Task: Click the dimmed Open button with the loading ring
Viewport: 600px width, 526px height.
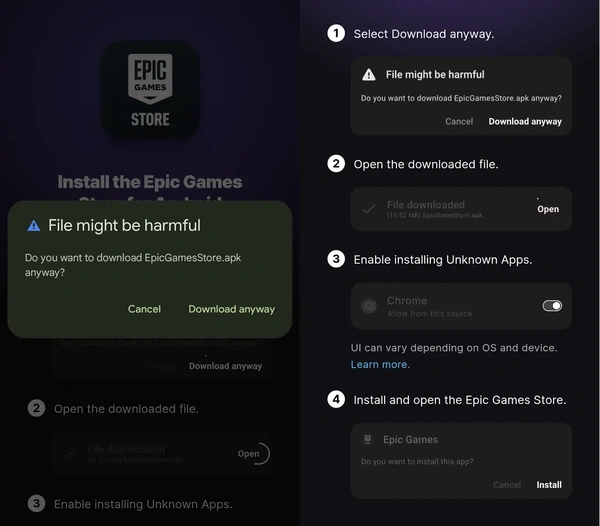Action: coord(249,454)
